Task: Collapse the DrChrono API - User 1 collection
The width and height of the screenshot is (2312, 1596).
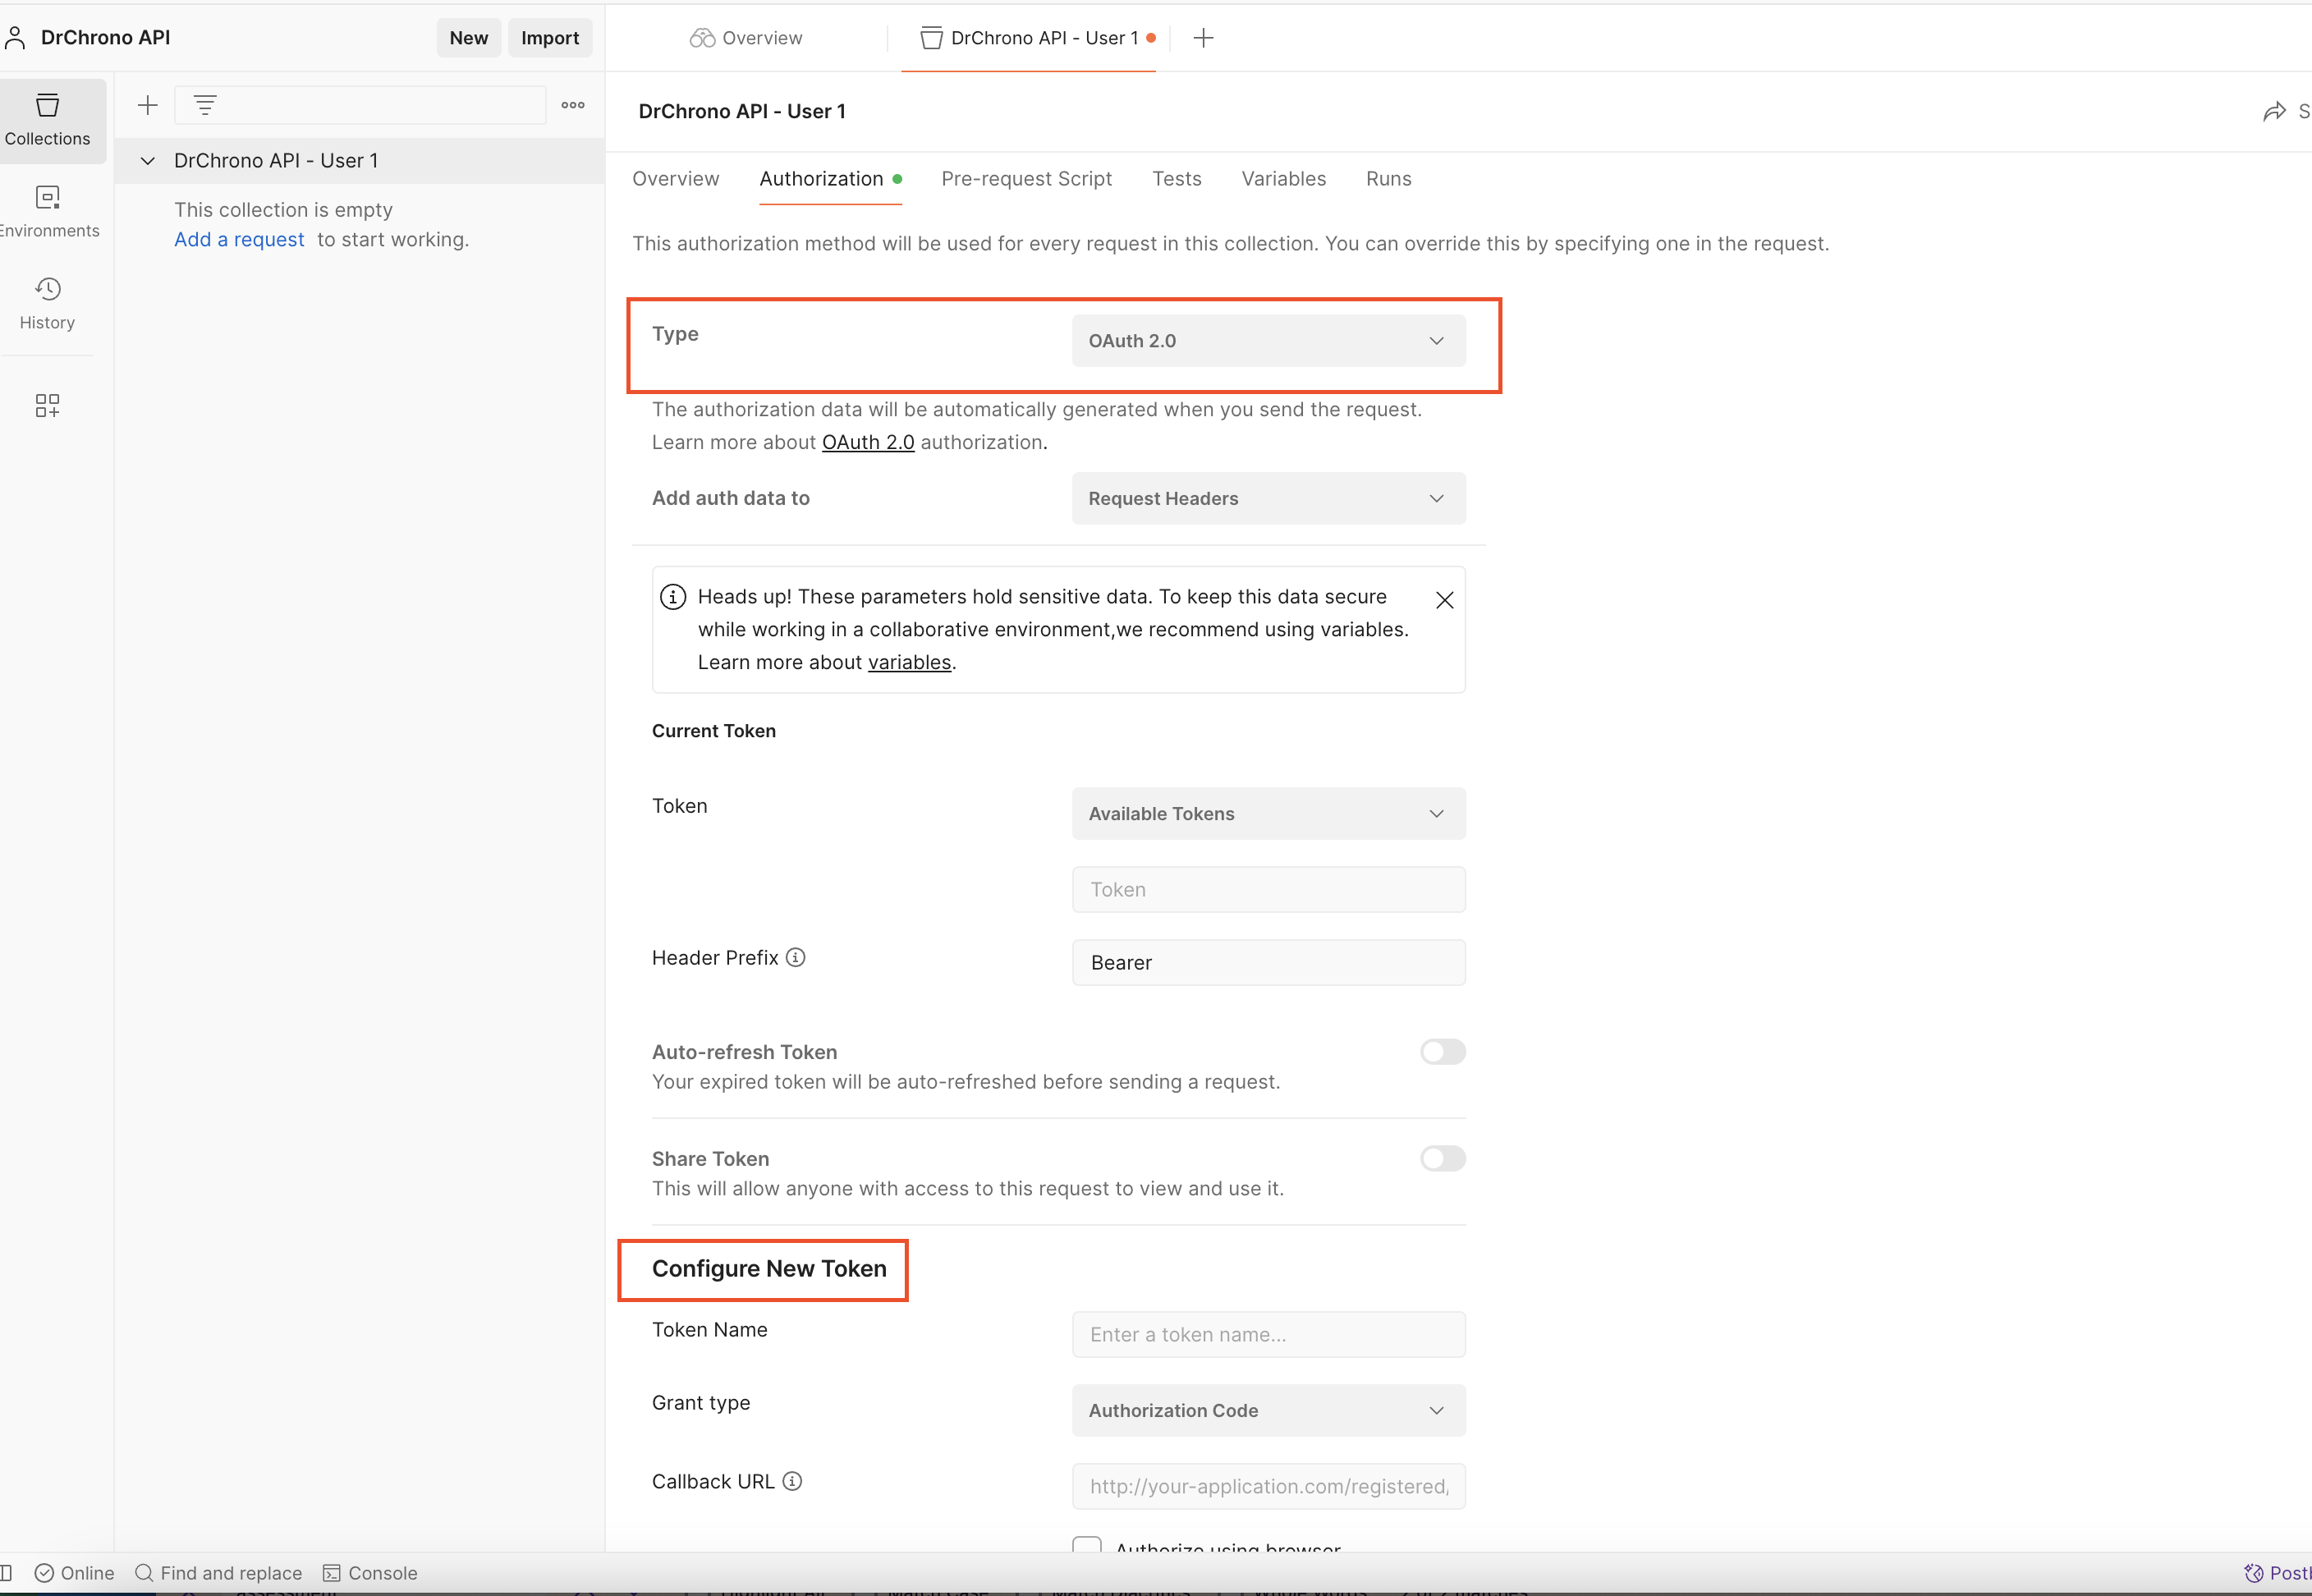Action: (148, 161)
